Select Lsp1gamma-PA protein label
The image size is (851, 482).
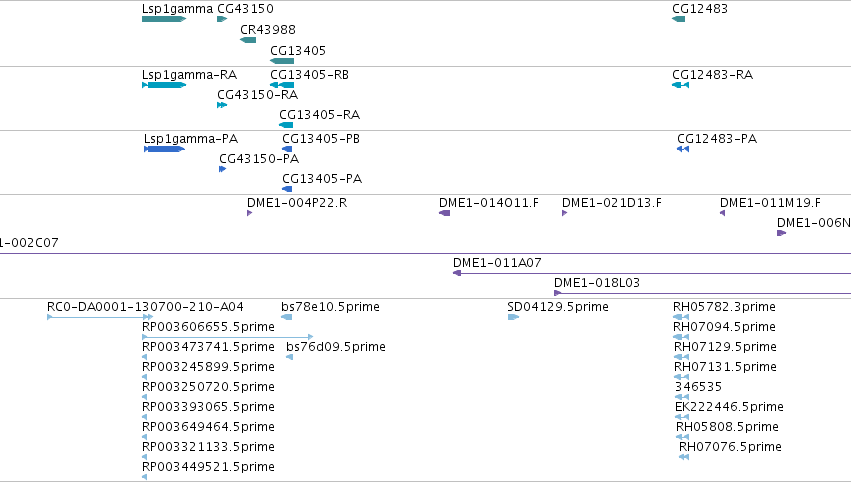tap(191, 139)
